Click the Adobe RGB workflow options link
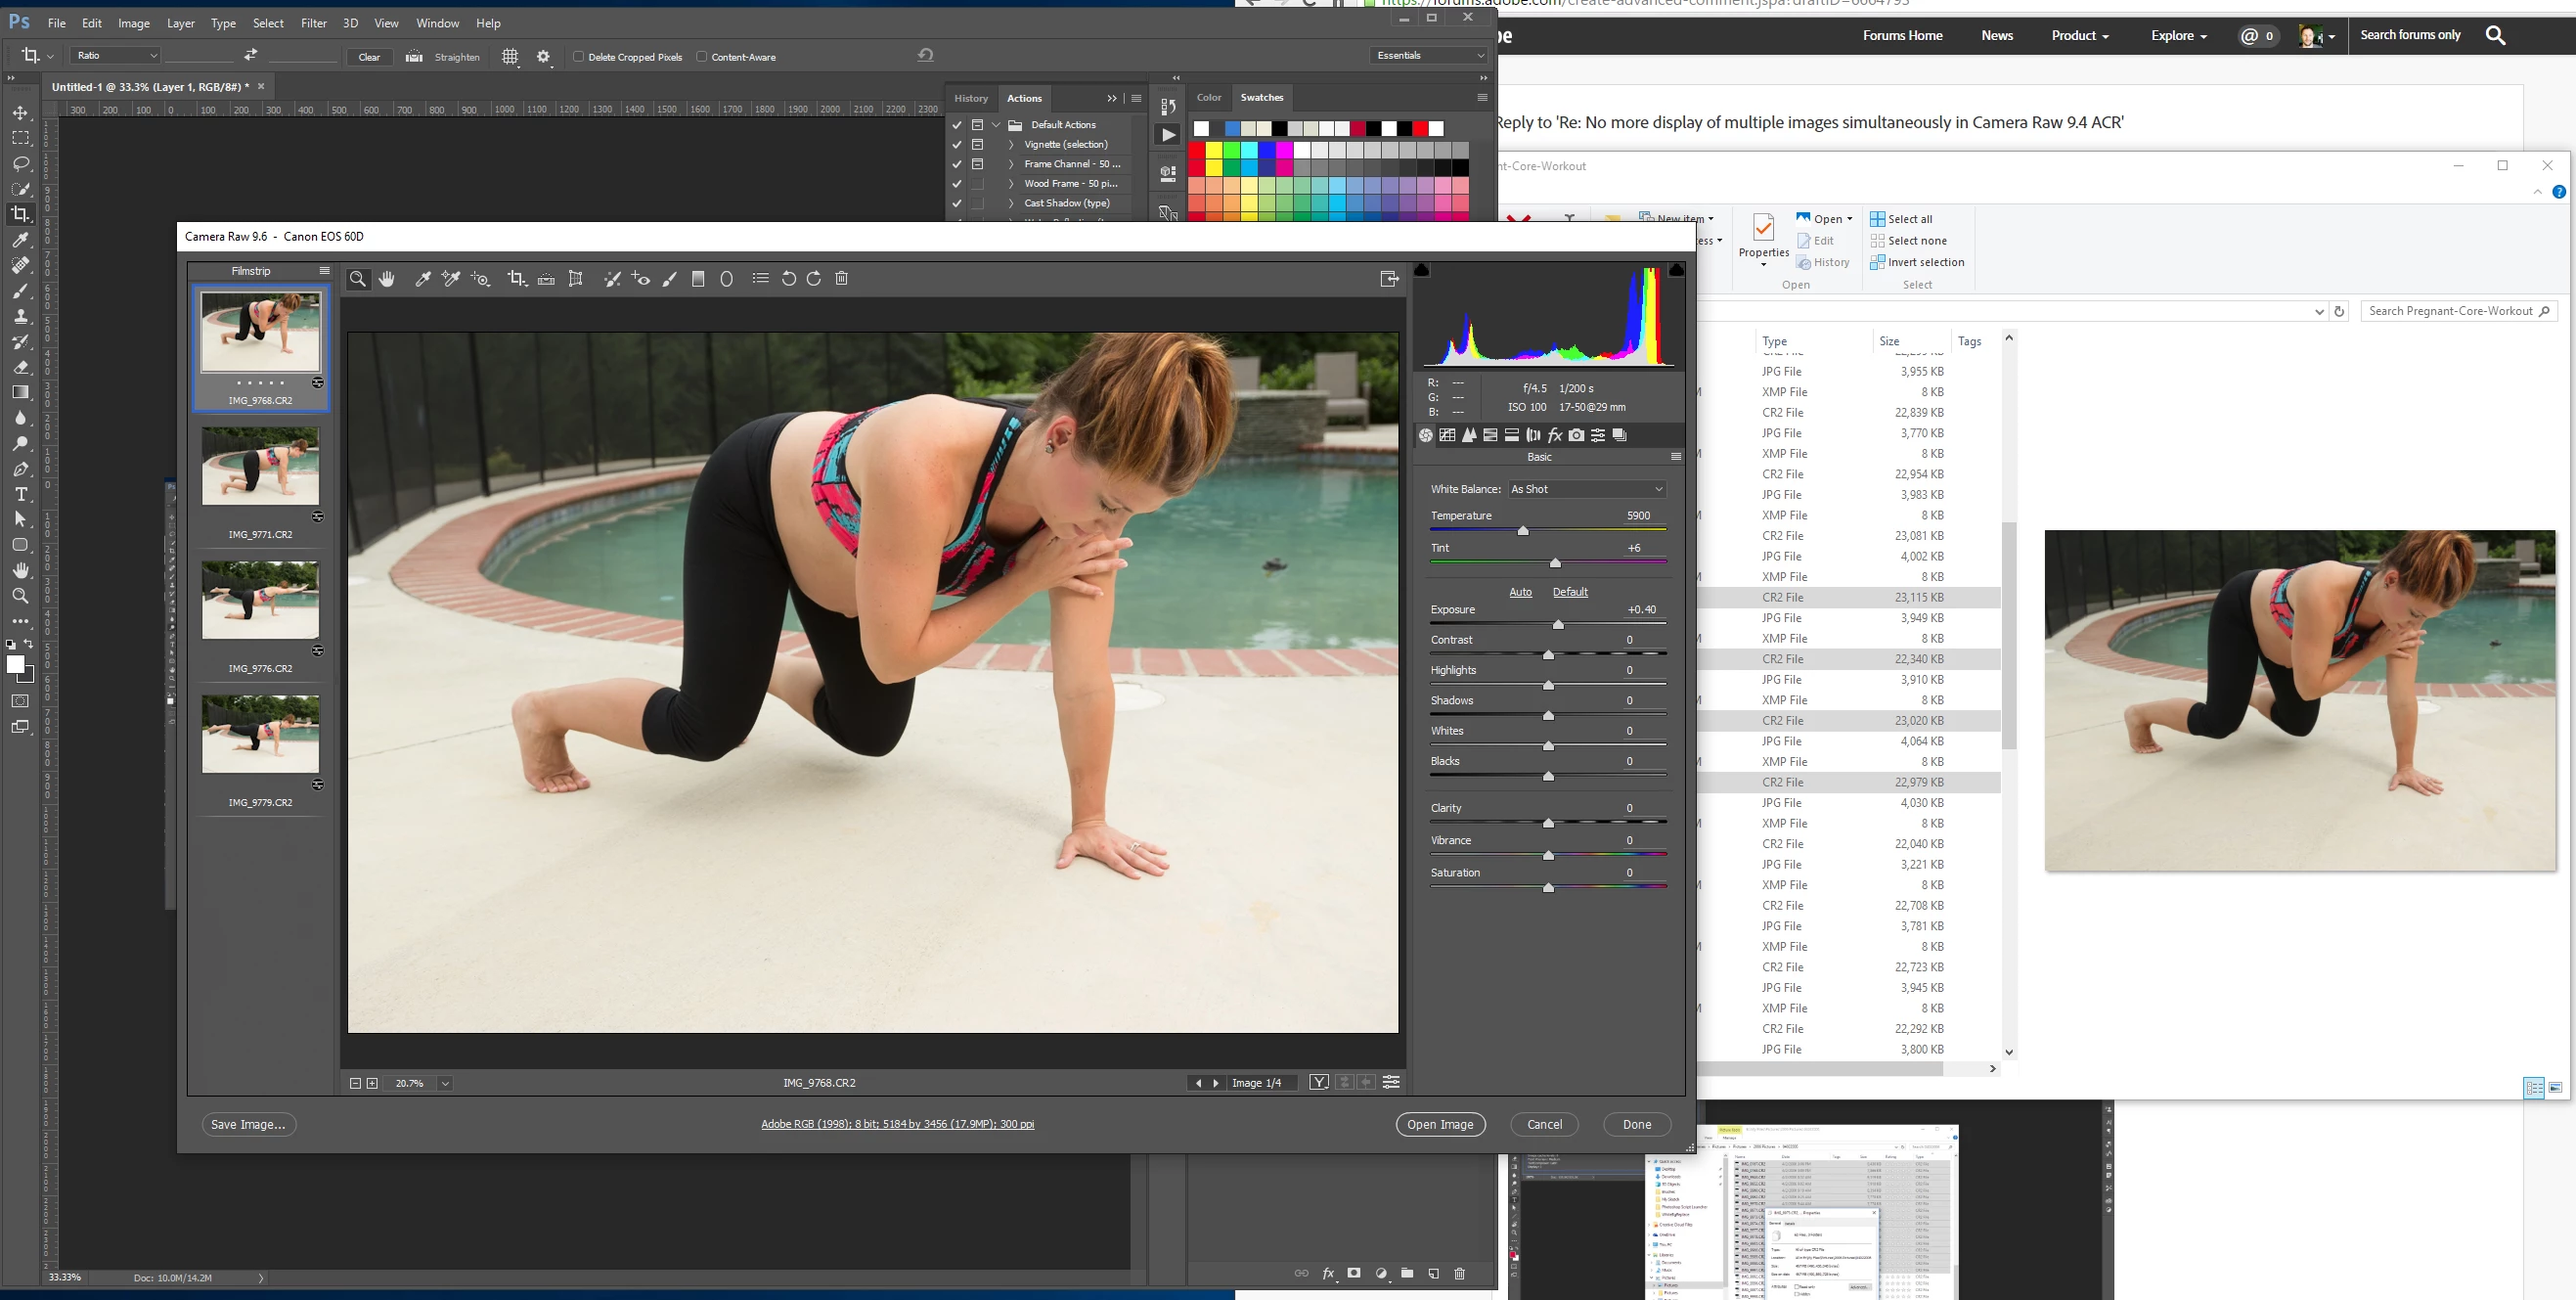This screenshot has width=2576, height=1300. 897,1124
